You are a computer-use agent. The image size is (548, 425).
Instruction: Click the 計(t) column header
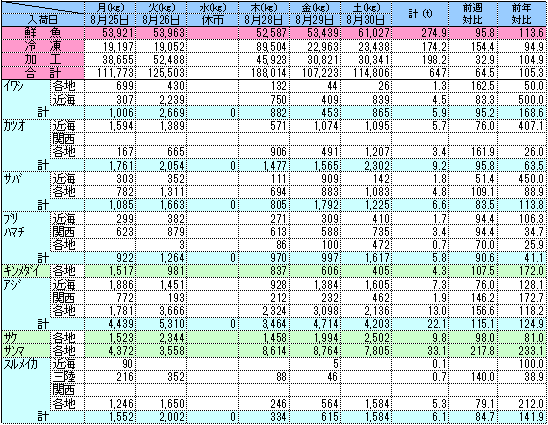pos(420,14)
